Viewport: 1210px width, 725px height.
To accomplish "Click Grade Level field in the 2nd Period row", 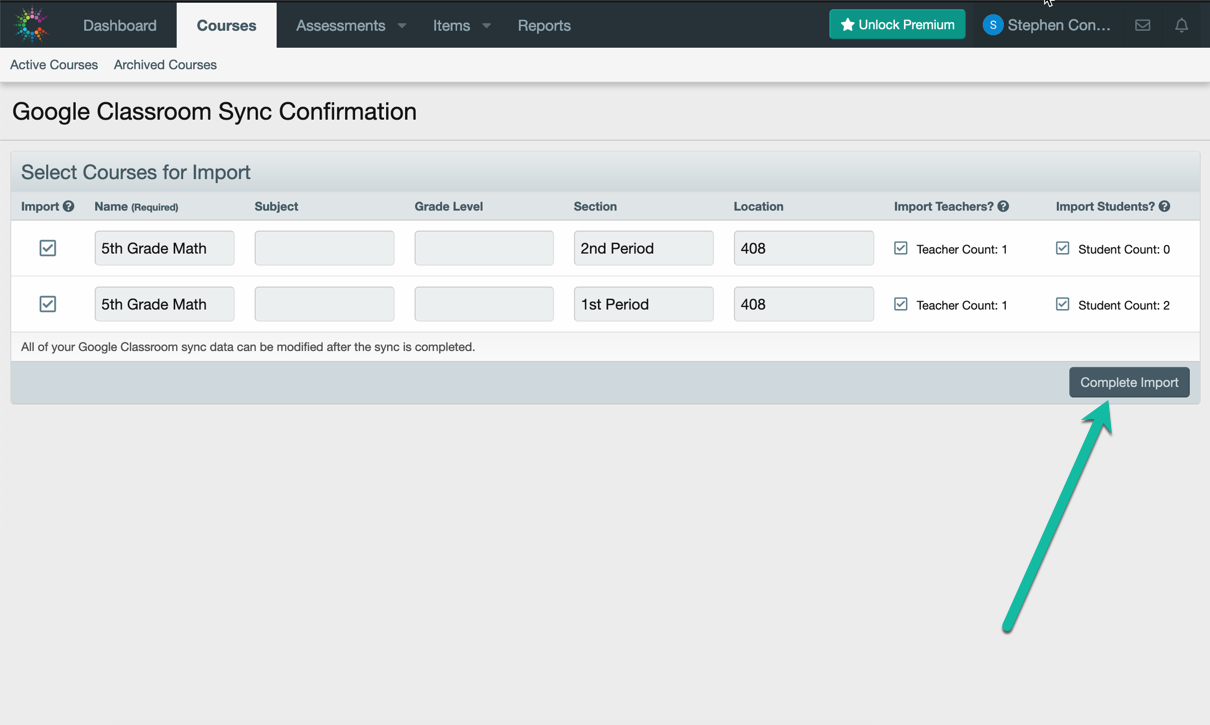I will tap(484, 248).
